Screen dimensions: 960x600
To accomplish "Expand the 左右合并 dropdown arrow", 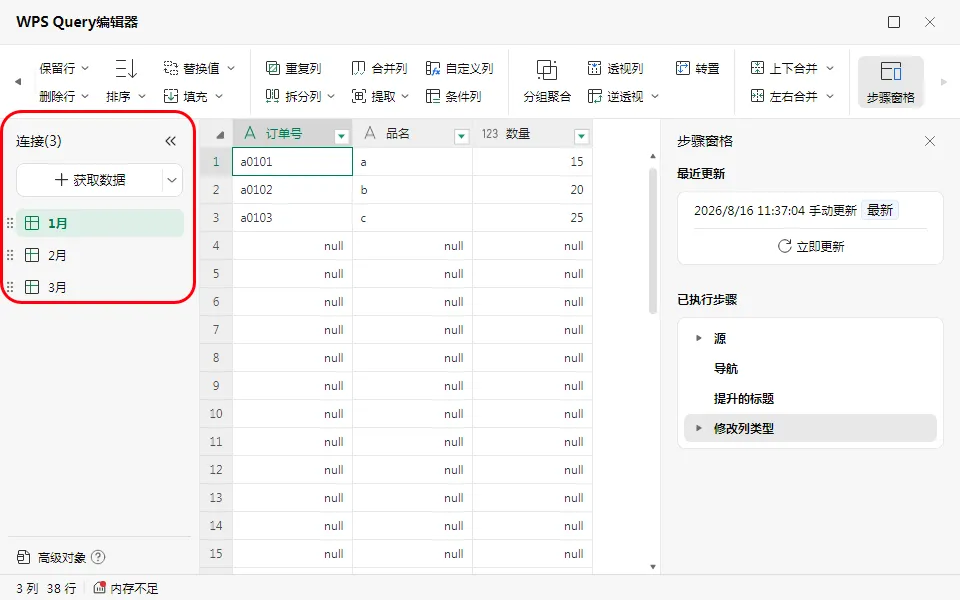I will pos(830,96).
